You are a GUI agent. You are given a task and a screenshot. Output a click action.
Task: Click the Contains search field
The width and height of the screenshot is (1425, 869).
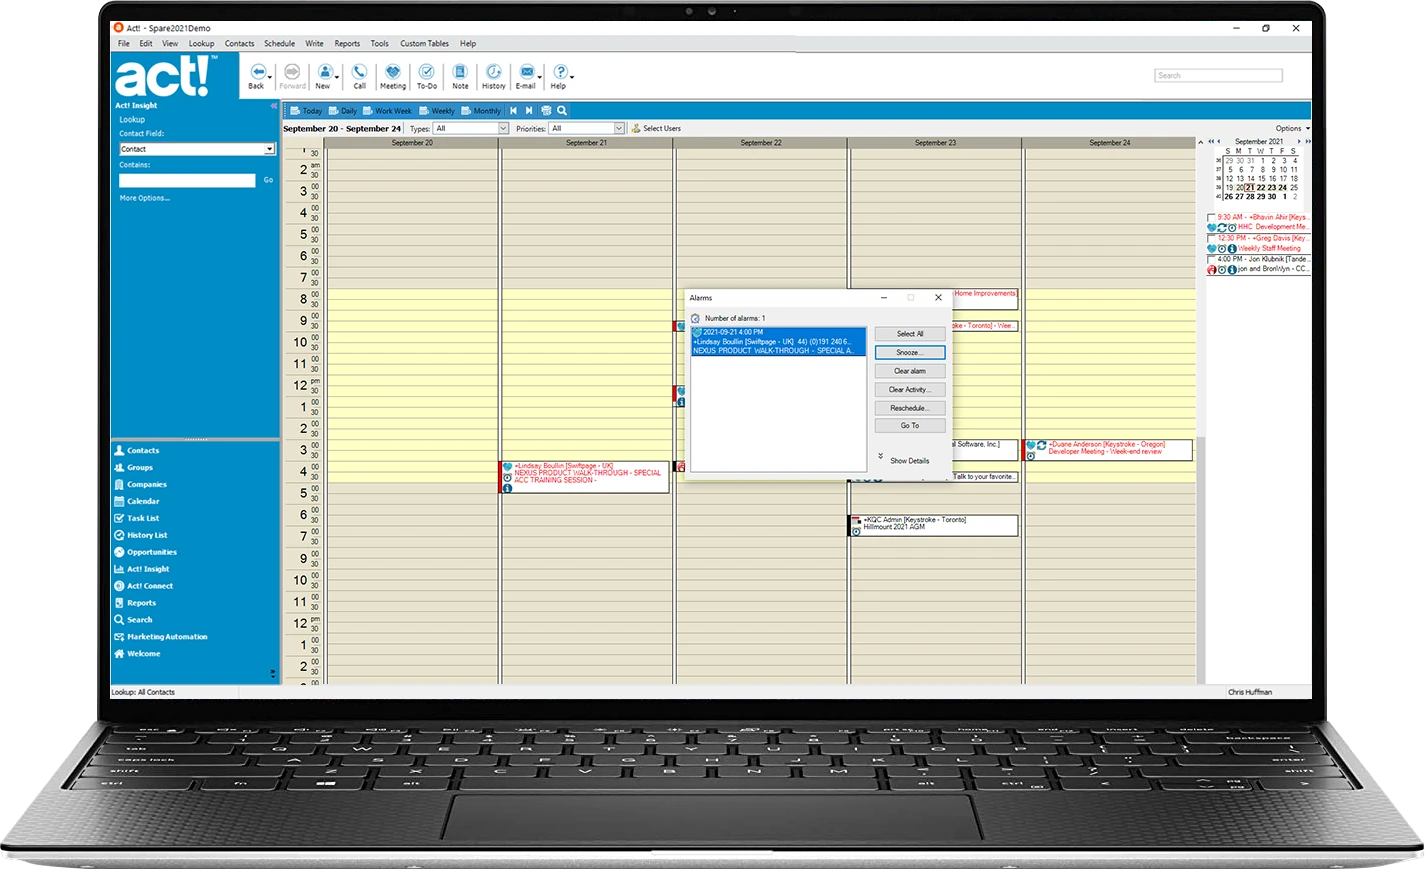point(187,181)
